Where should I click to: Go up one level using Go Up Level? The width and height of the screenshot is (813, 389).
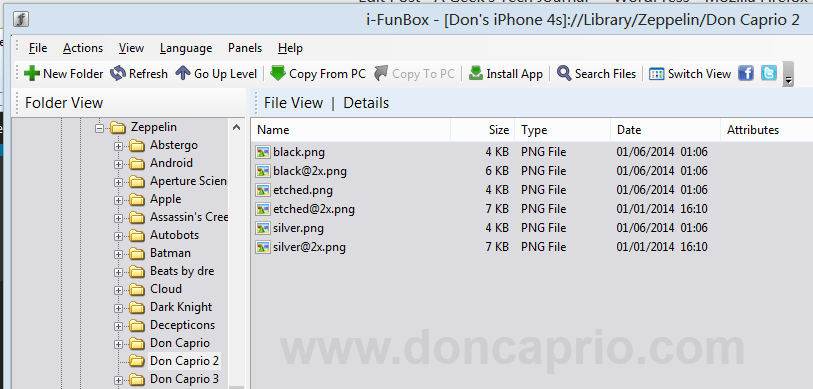[216, 74]
